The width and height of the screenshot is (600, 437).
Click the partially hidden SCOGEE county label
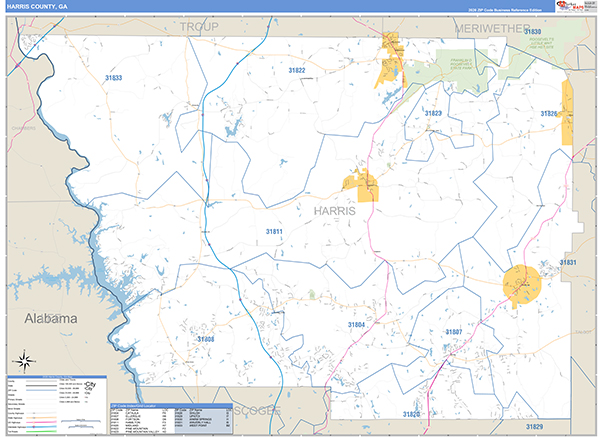258,411
